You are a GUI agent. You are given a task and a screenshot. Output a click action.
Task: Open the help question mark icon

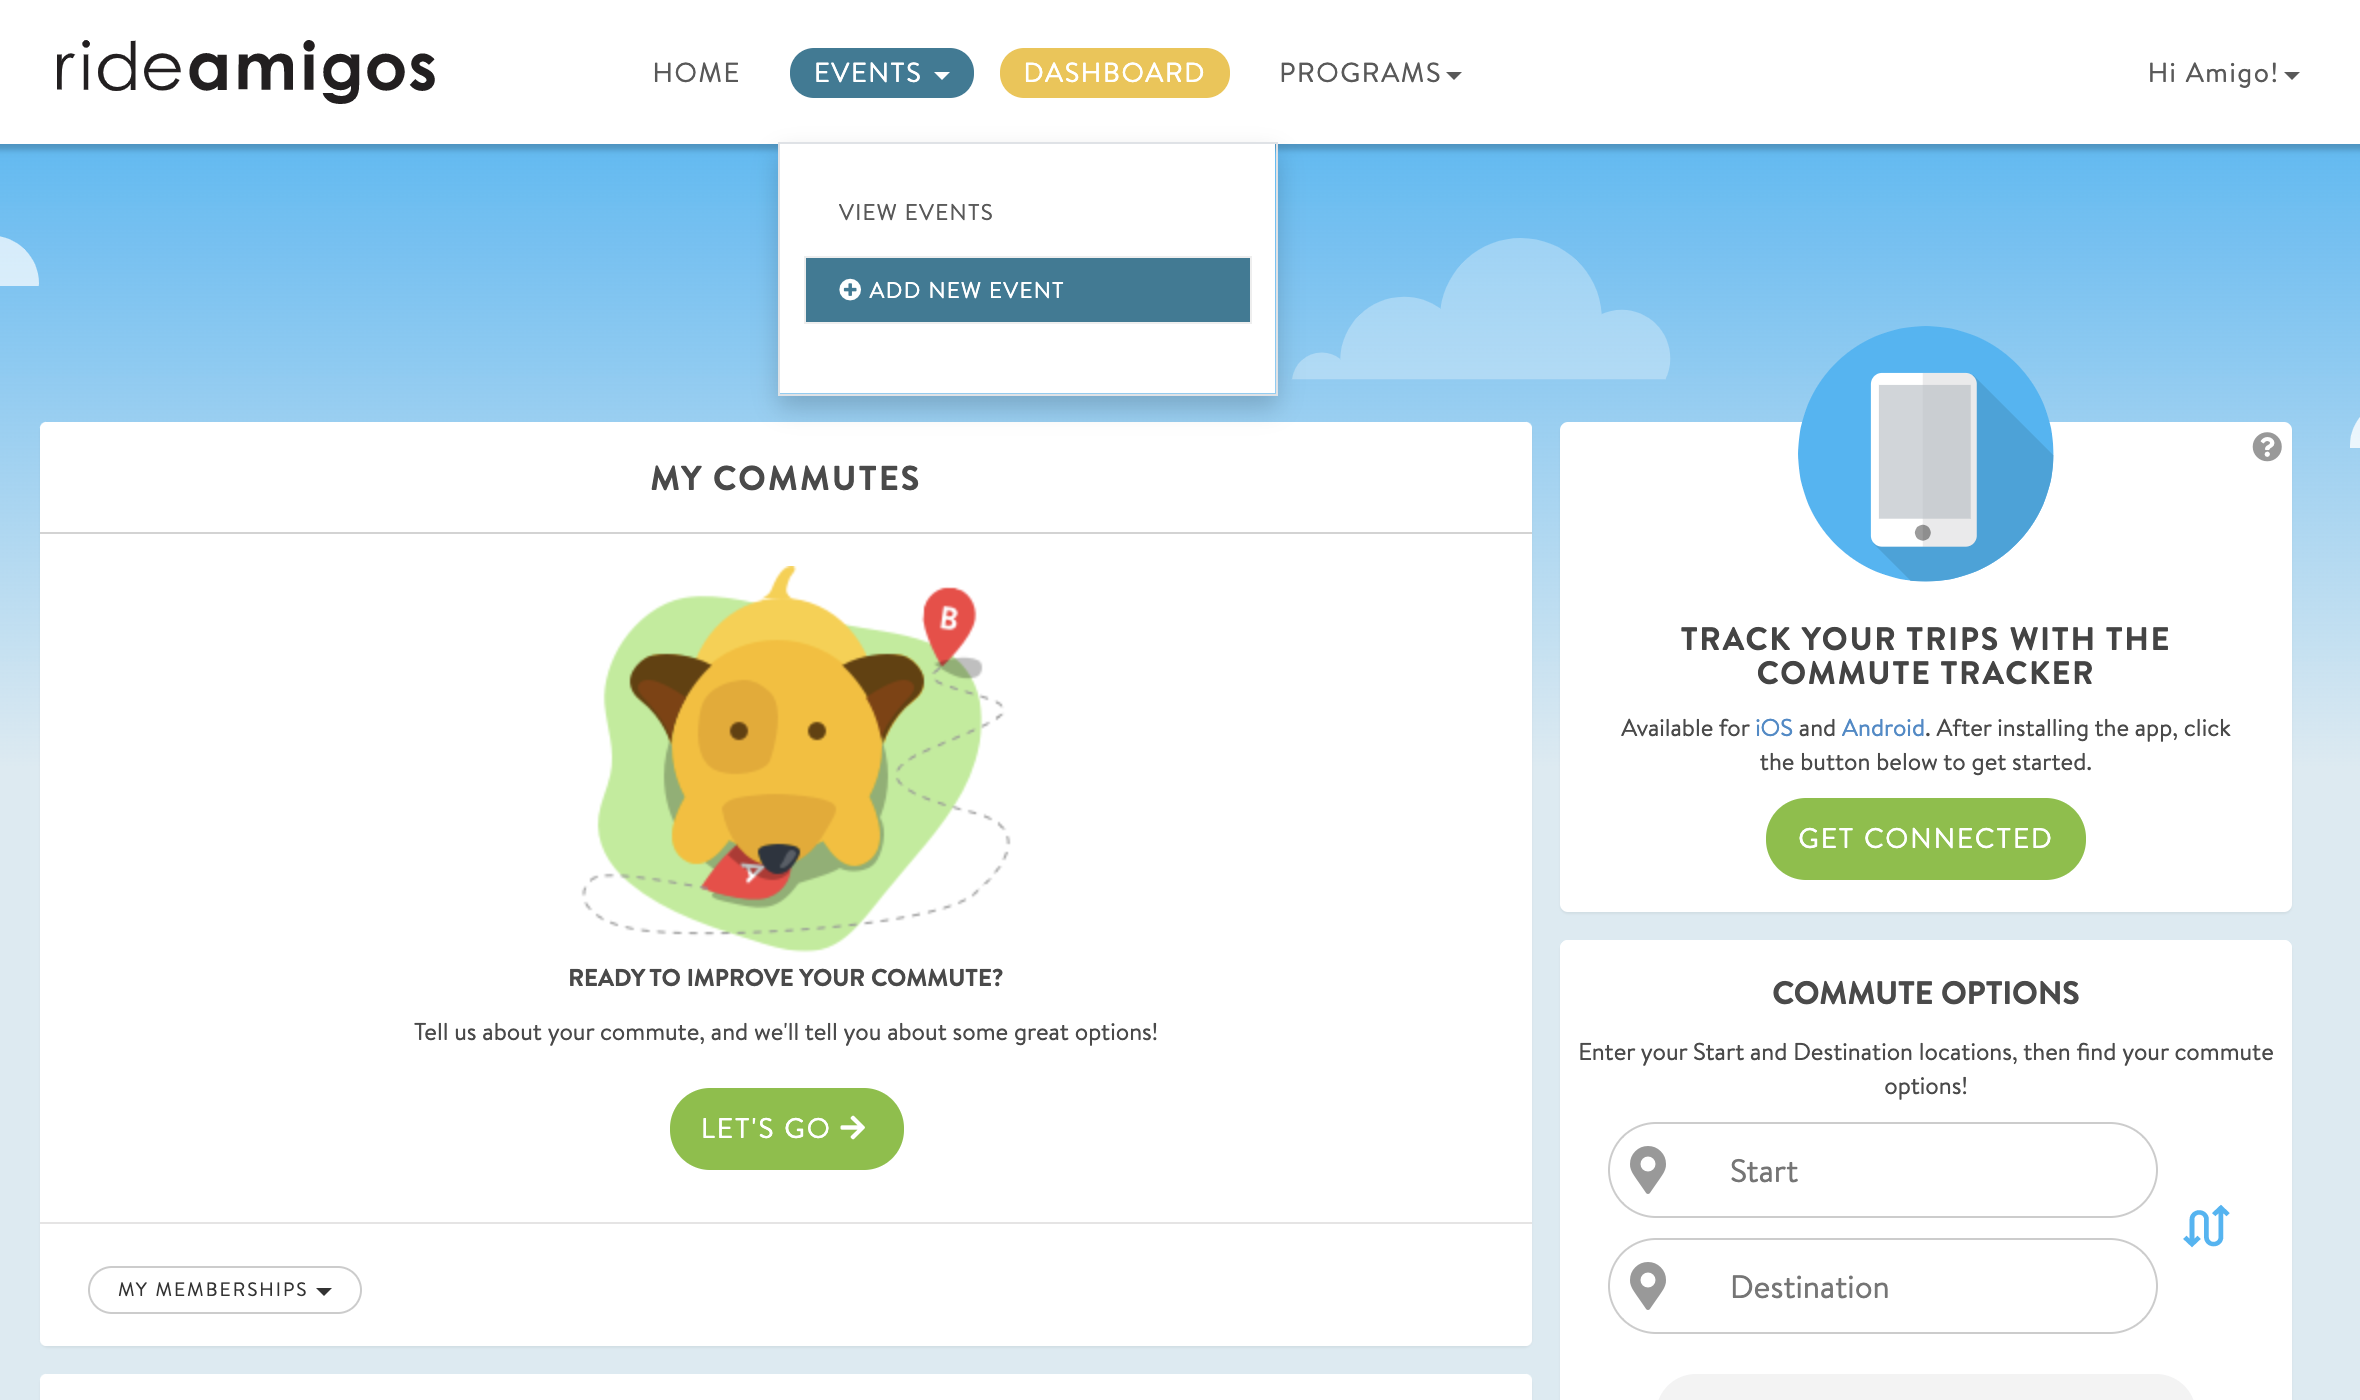2267,447
